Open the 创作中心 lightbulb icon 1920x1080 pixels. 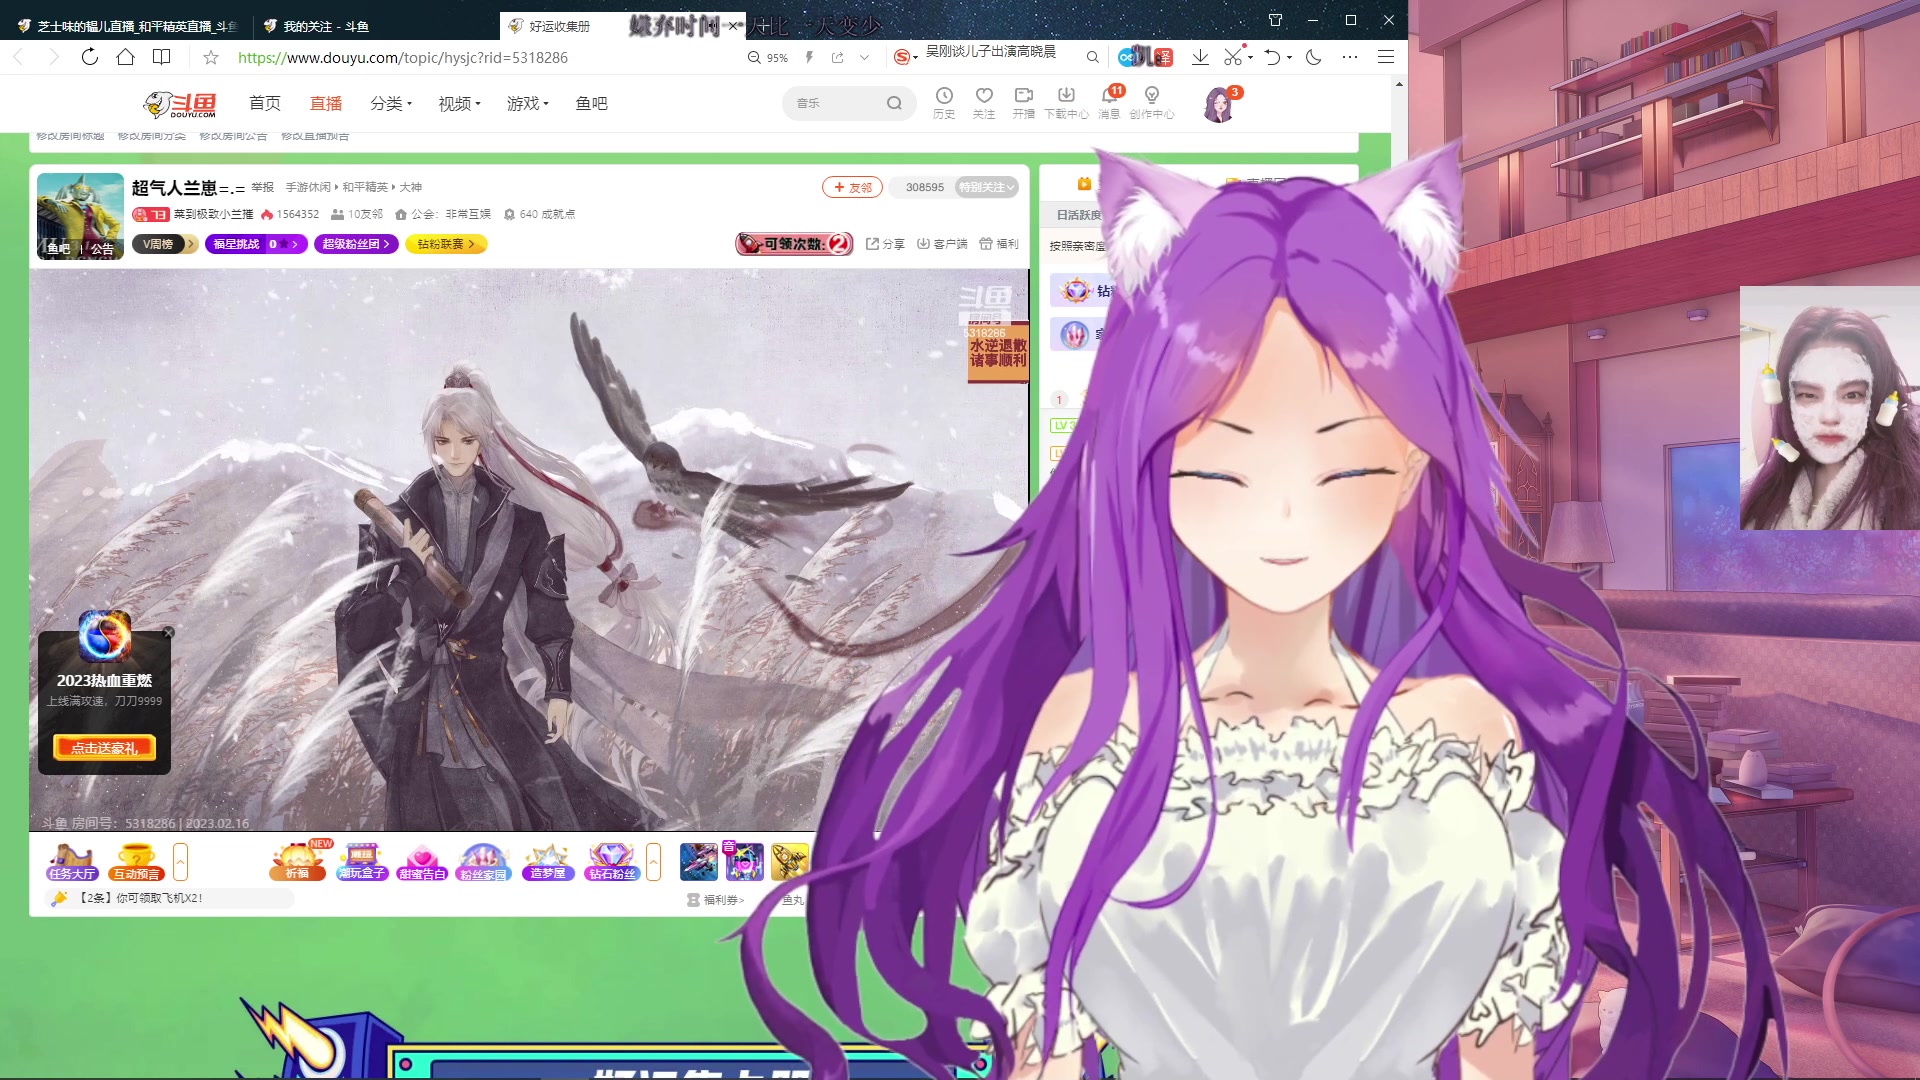pyautogui.click(x=1152, y=102)
